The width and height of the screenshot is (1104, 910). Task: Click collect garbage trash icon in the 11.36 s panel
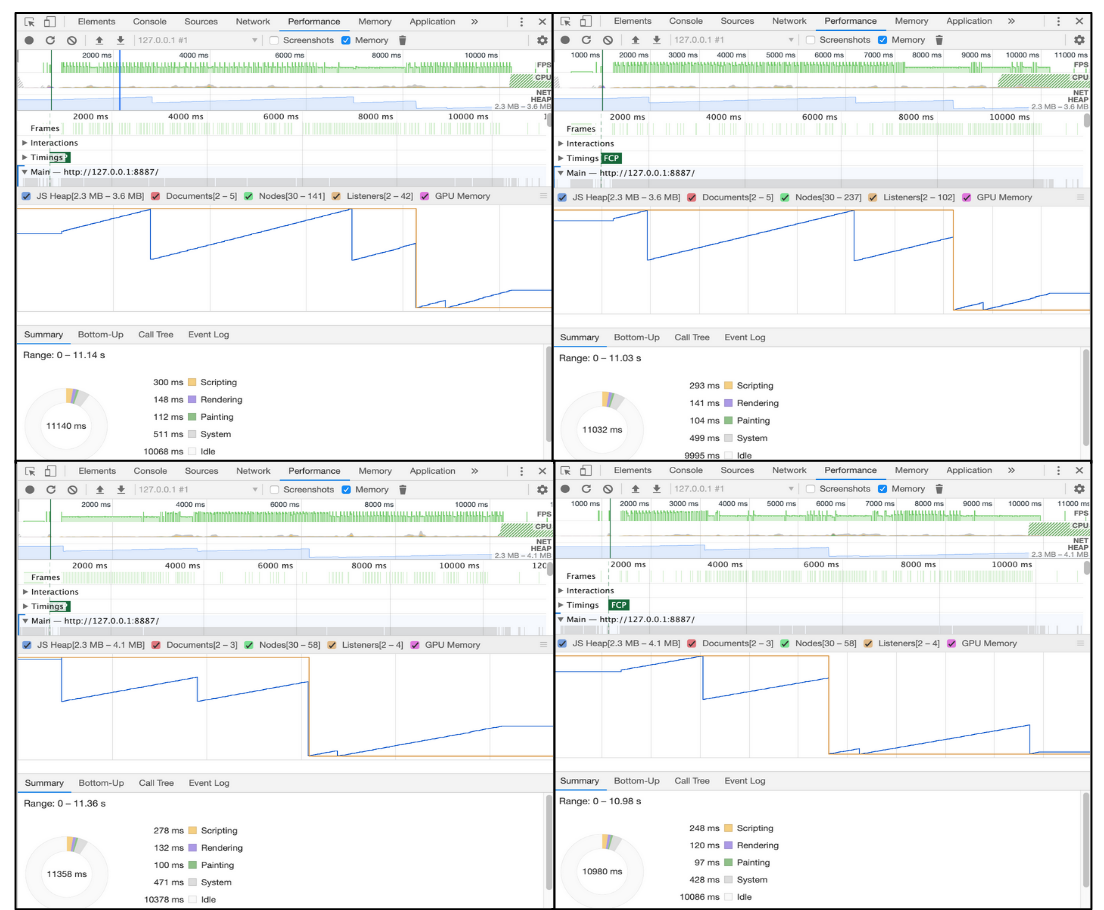403,490
